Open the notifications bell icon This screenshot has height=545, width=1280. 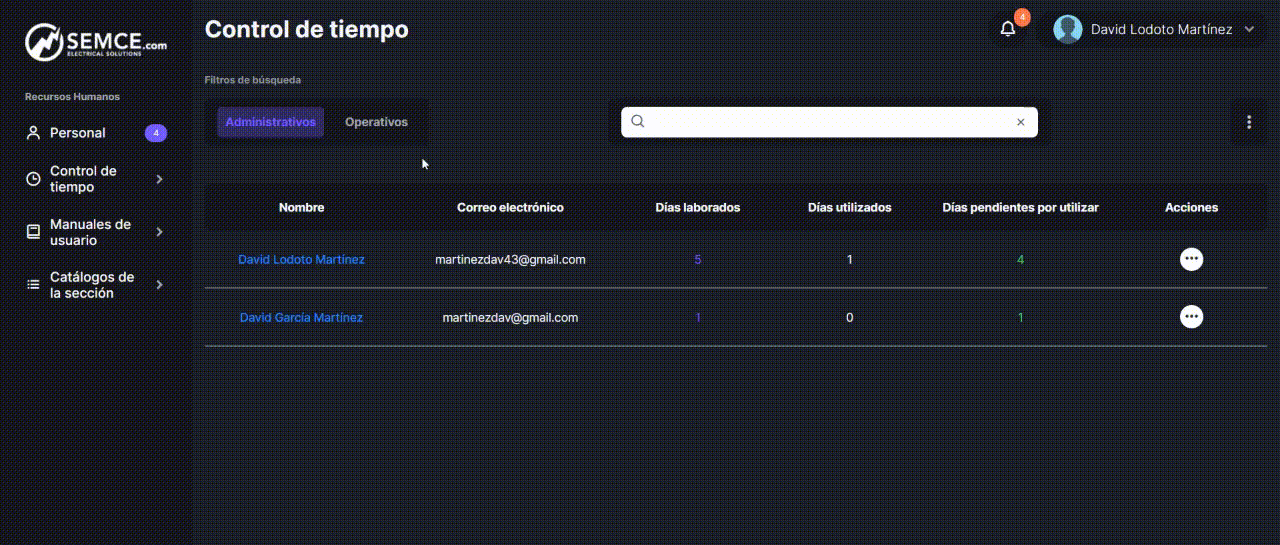coord(1008,29)
